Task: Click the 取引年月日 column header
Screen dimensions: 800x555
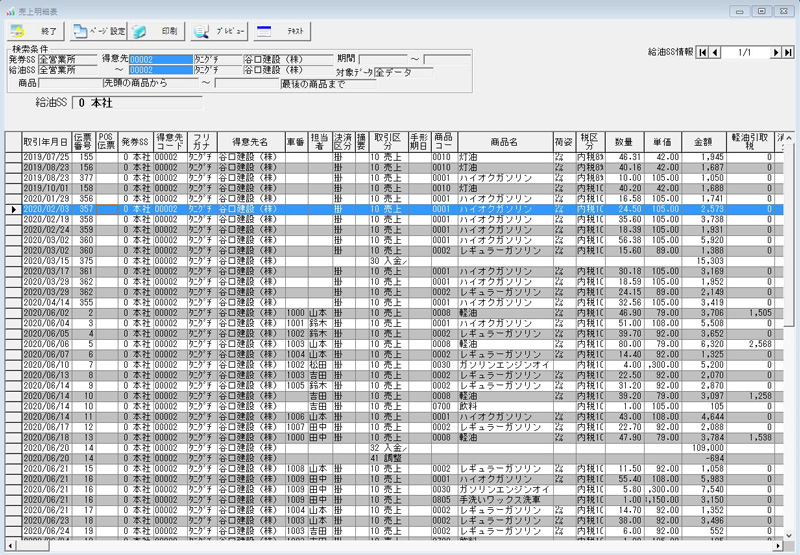Action: click(x=46, y=141)
